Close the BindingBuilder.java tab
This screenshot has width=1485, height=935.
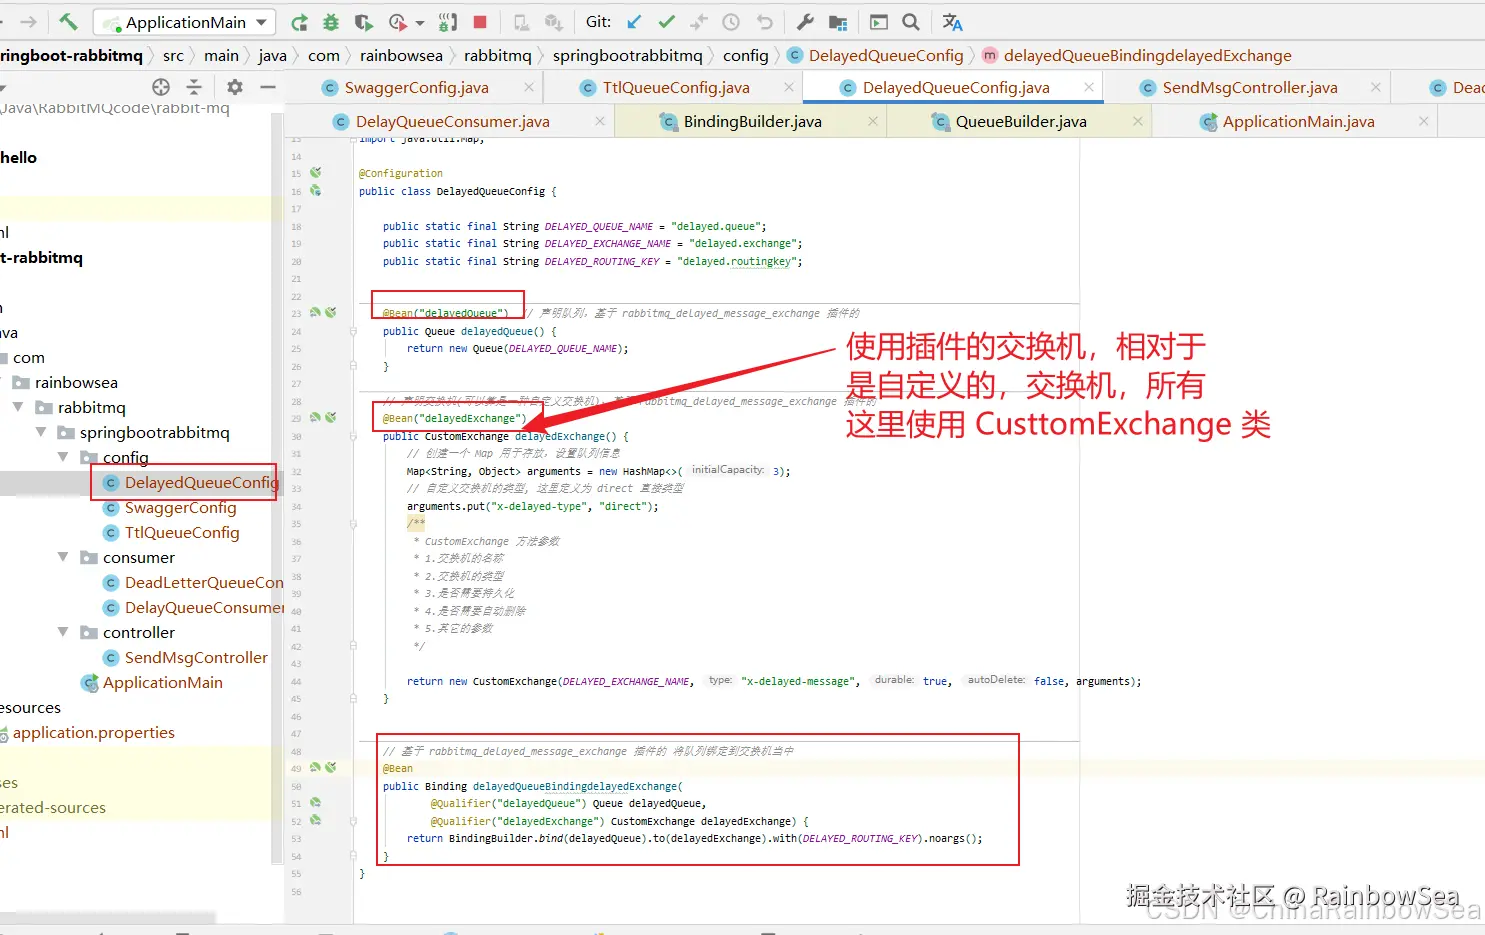click(x=873, y=121)
